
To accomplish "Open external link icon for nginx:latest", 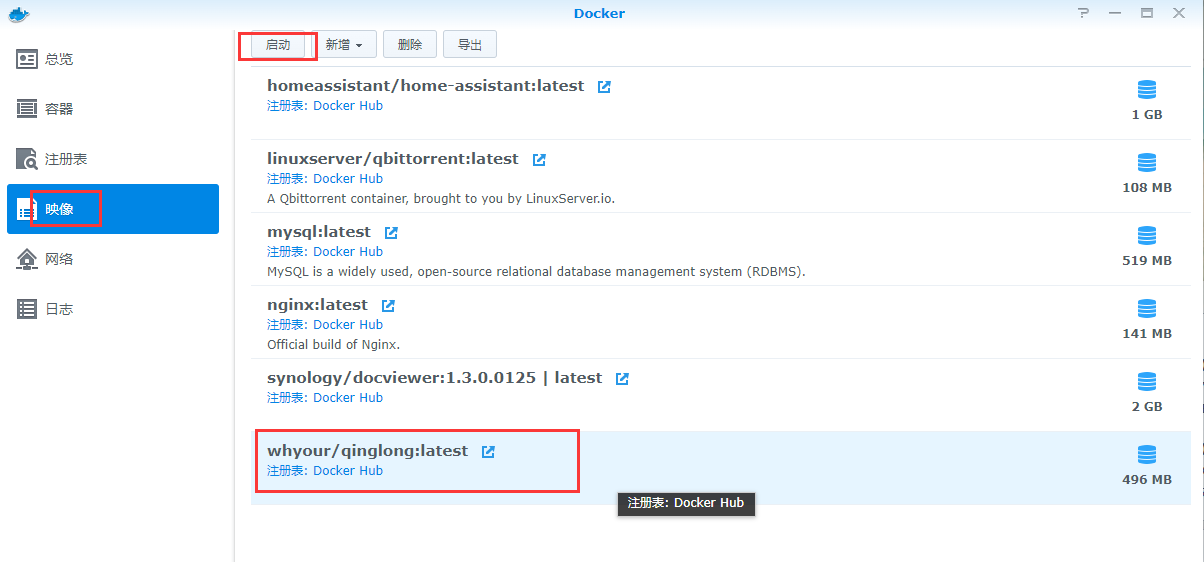I will (388, 306).
